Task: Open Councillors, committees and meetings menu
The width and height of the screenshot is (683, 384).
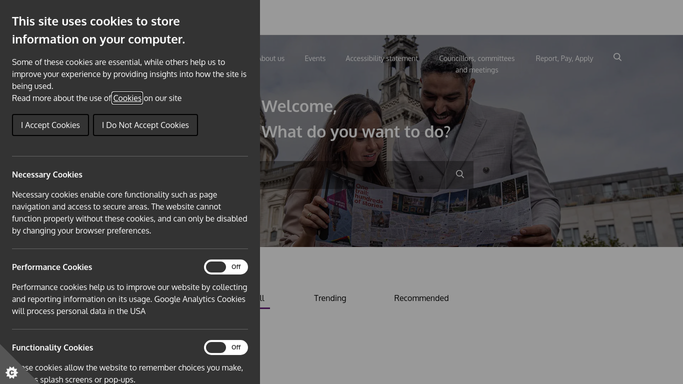Action: tap(477, 64)
